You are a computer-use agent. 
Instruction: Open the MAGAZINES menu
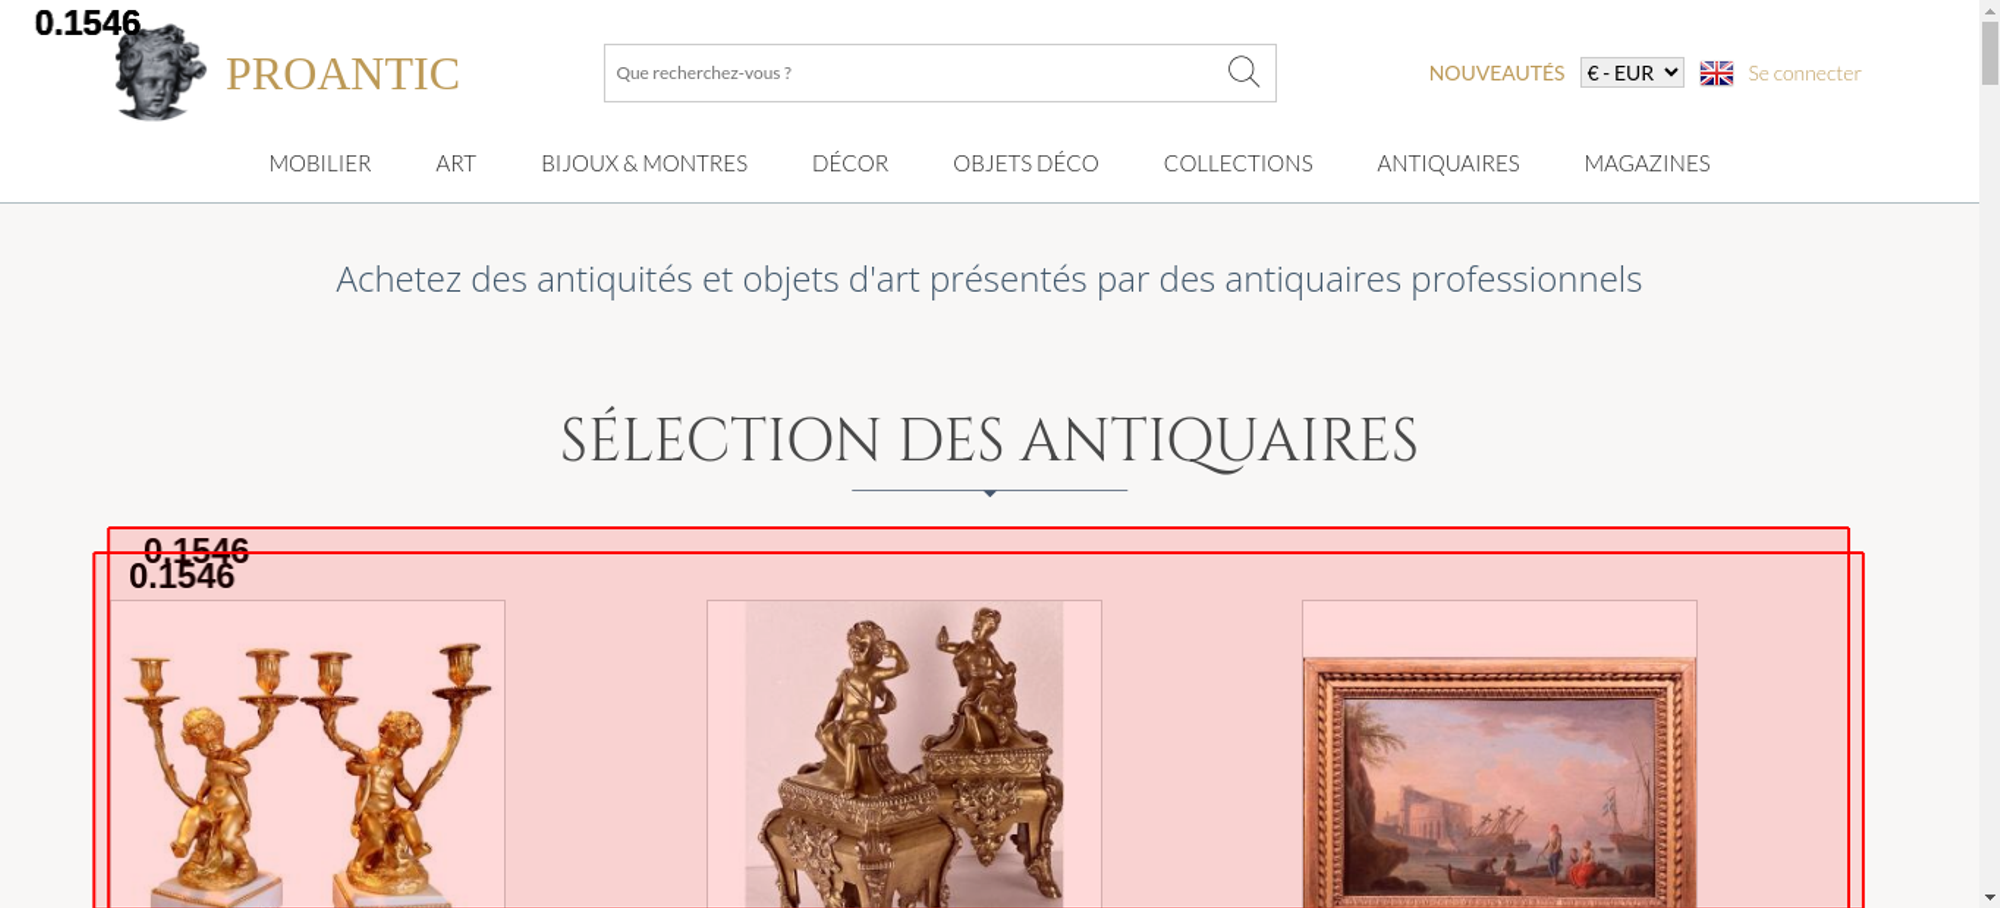click(1647, 163)
